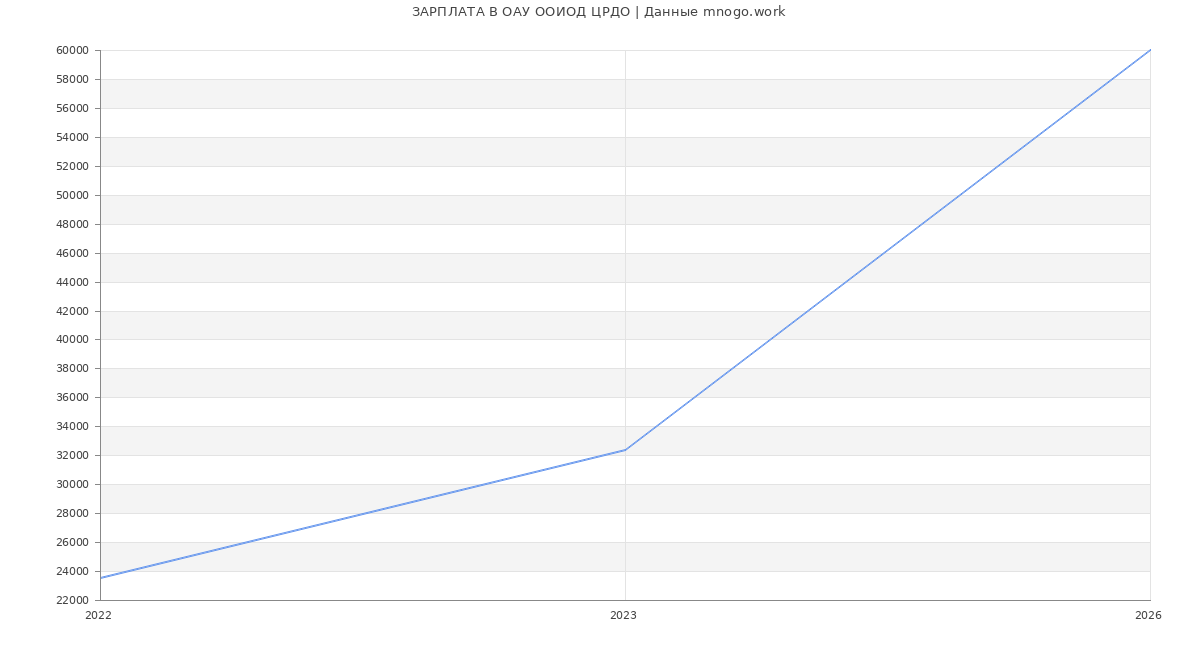Click the 40000 y-axis label
The height and width of the screenshot is (650, 1200).
point(73,340)
